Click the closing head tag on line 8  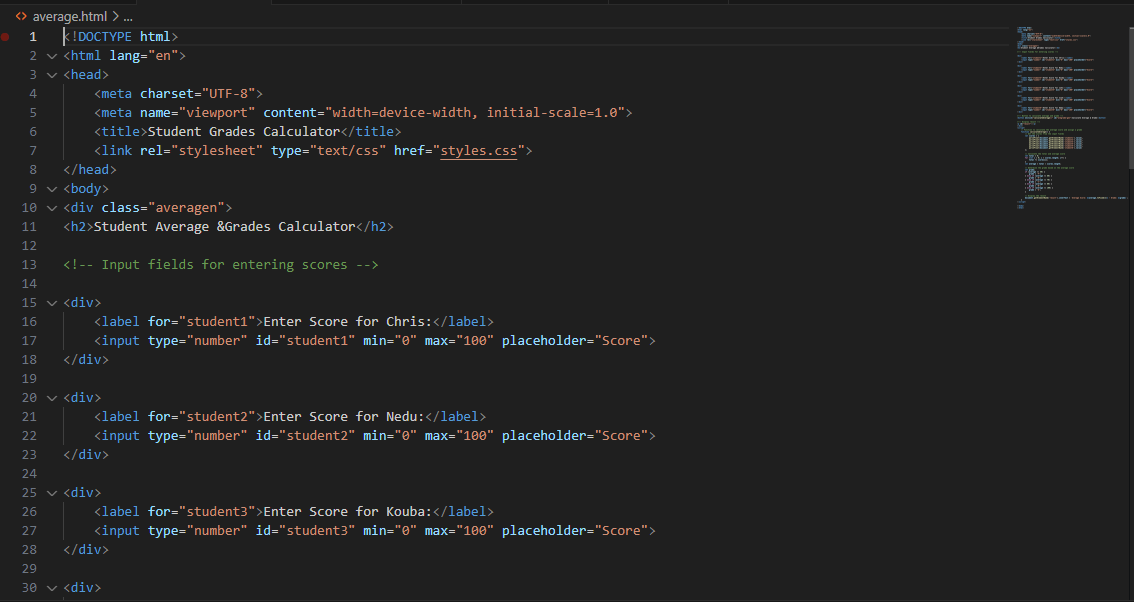pyautogui.click(x=90, y=169)
